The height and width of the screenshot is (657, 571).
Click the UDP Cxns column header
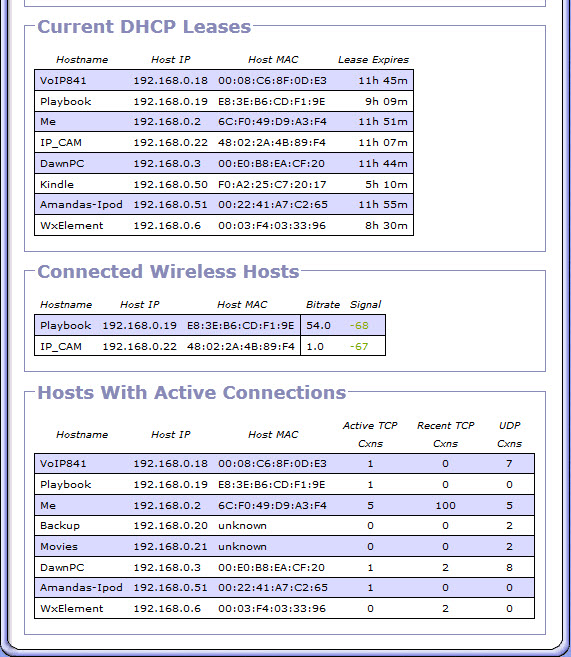point(509,435)
